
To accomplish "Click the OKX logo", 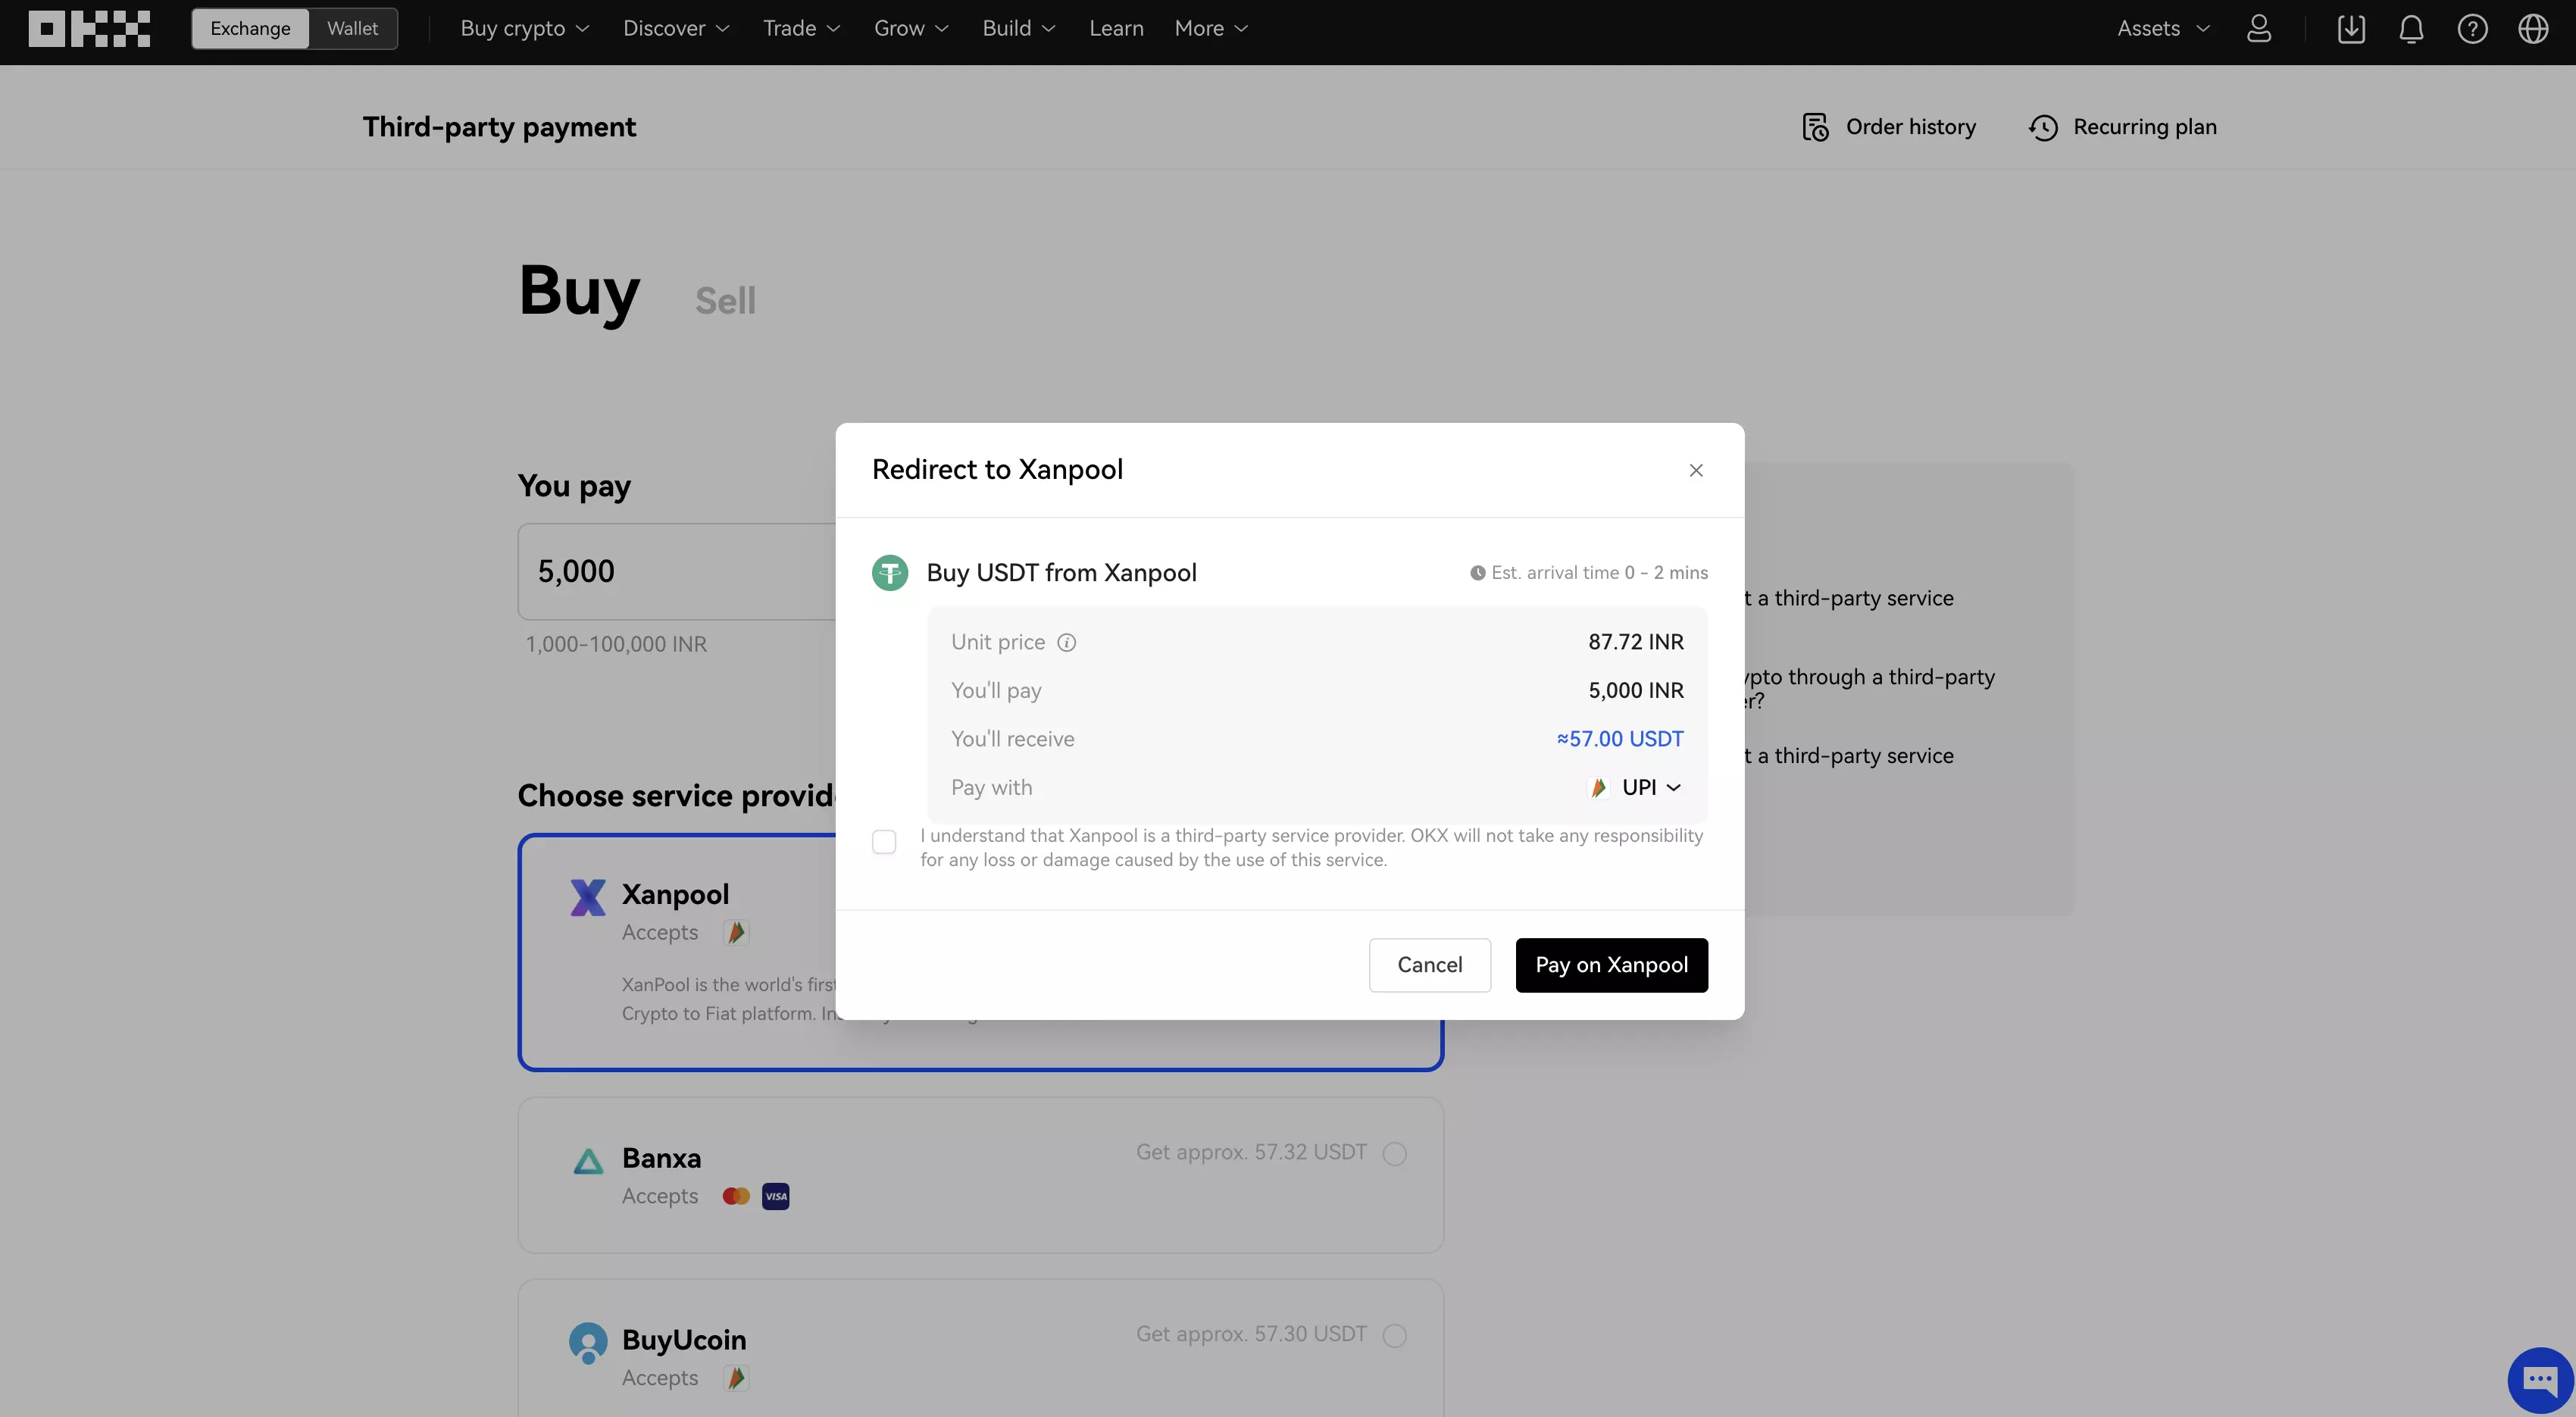I will pyautogui.click(x=89, y=29).
